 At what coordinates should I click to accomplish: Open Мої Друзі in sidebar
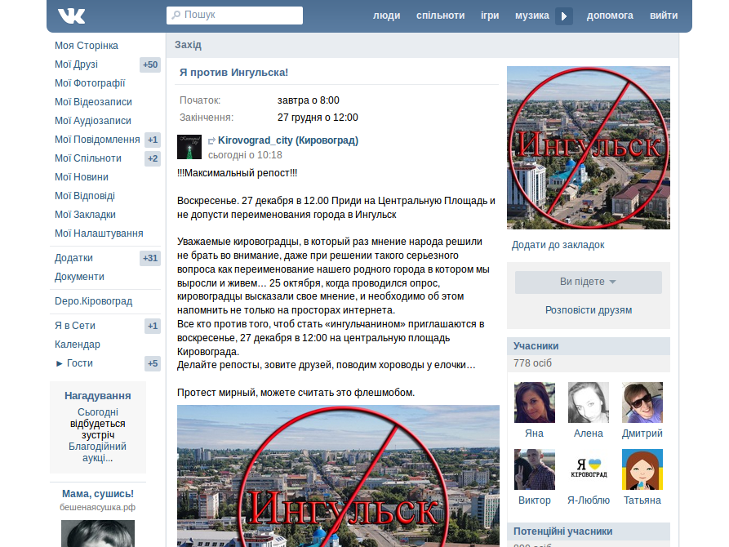pyautogui.click(x=76, y=65)
